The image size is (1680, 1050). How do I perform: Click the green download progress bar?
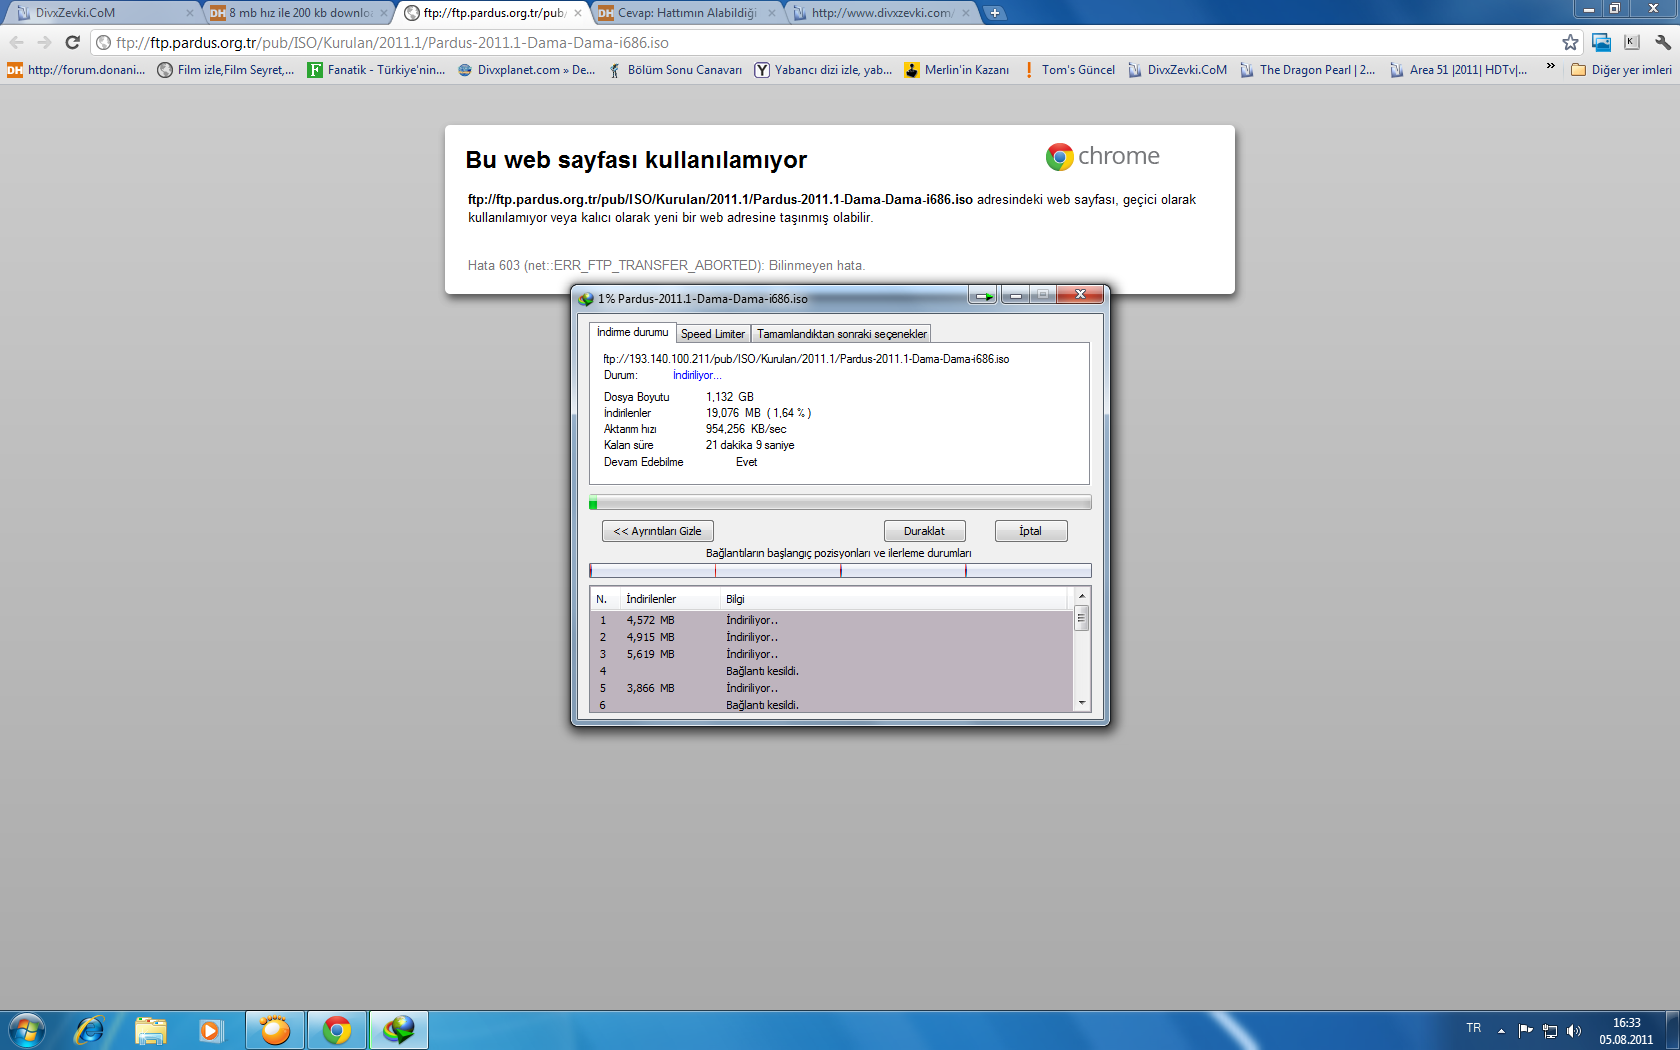840,503
